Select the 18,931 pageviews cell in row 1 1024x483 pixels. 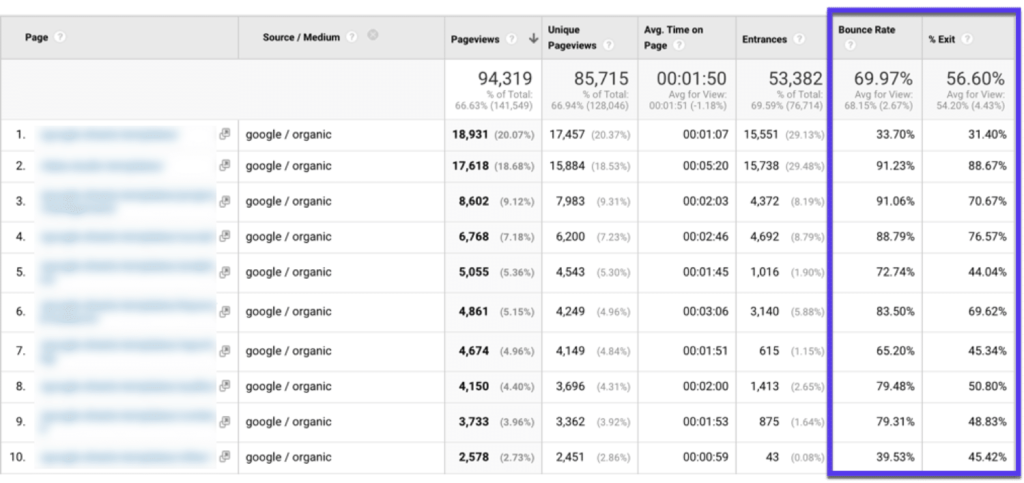(472, 134)
